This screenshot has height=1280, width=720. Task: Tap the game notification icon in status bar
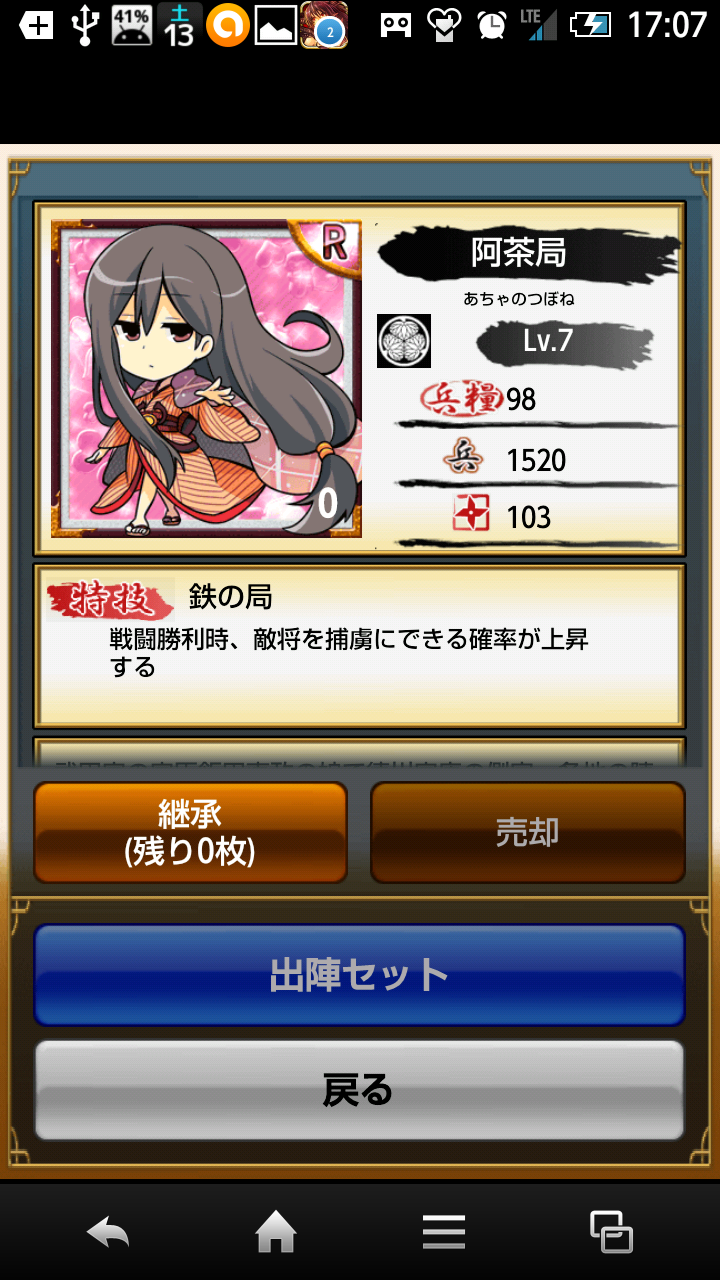(x=324, y=24)
